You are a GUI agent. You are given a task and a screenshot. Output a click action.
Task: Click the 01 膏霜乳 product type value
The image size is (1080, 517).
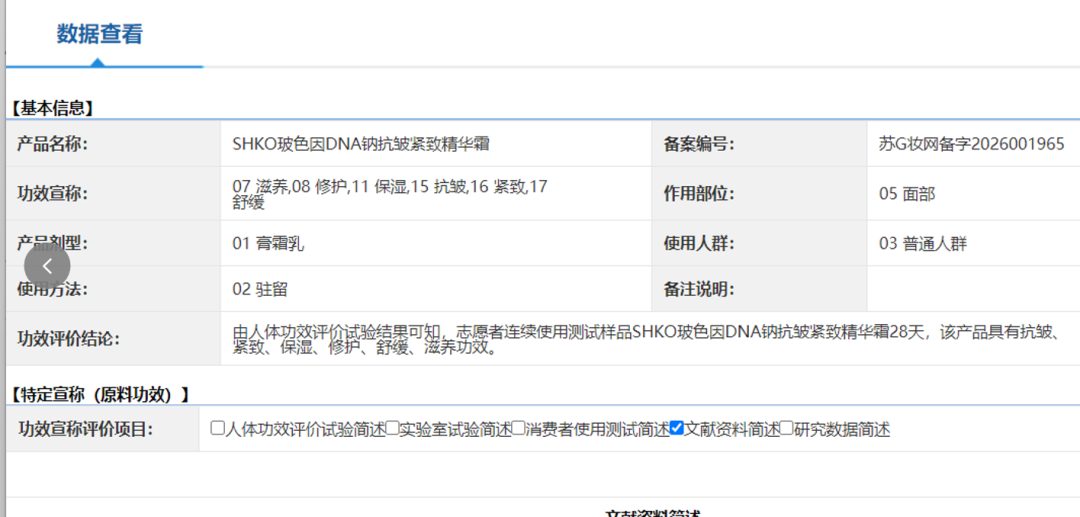point(268,243)
